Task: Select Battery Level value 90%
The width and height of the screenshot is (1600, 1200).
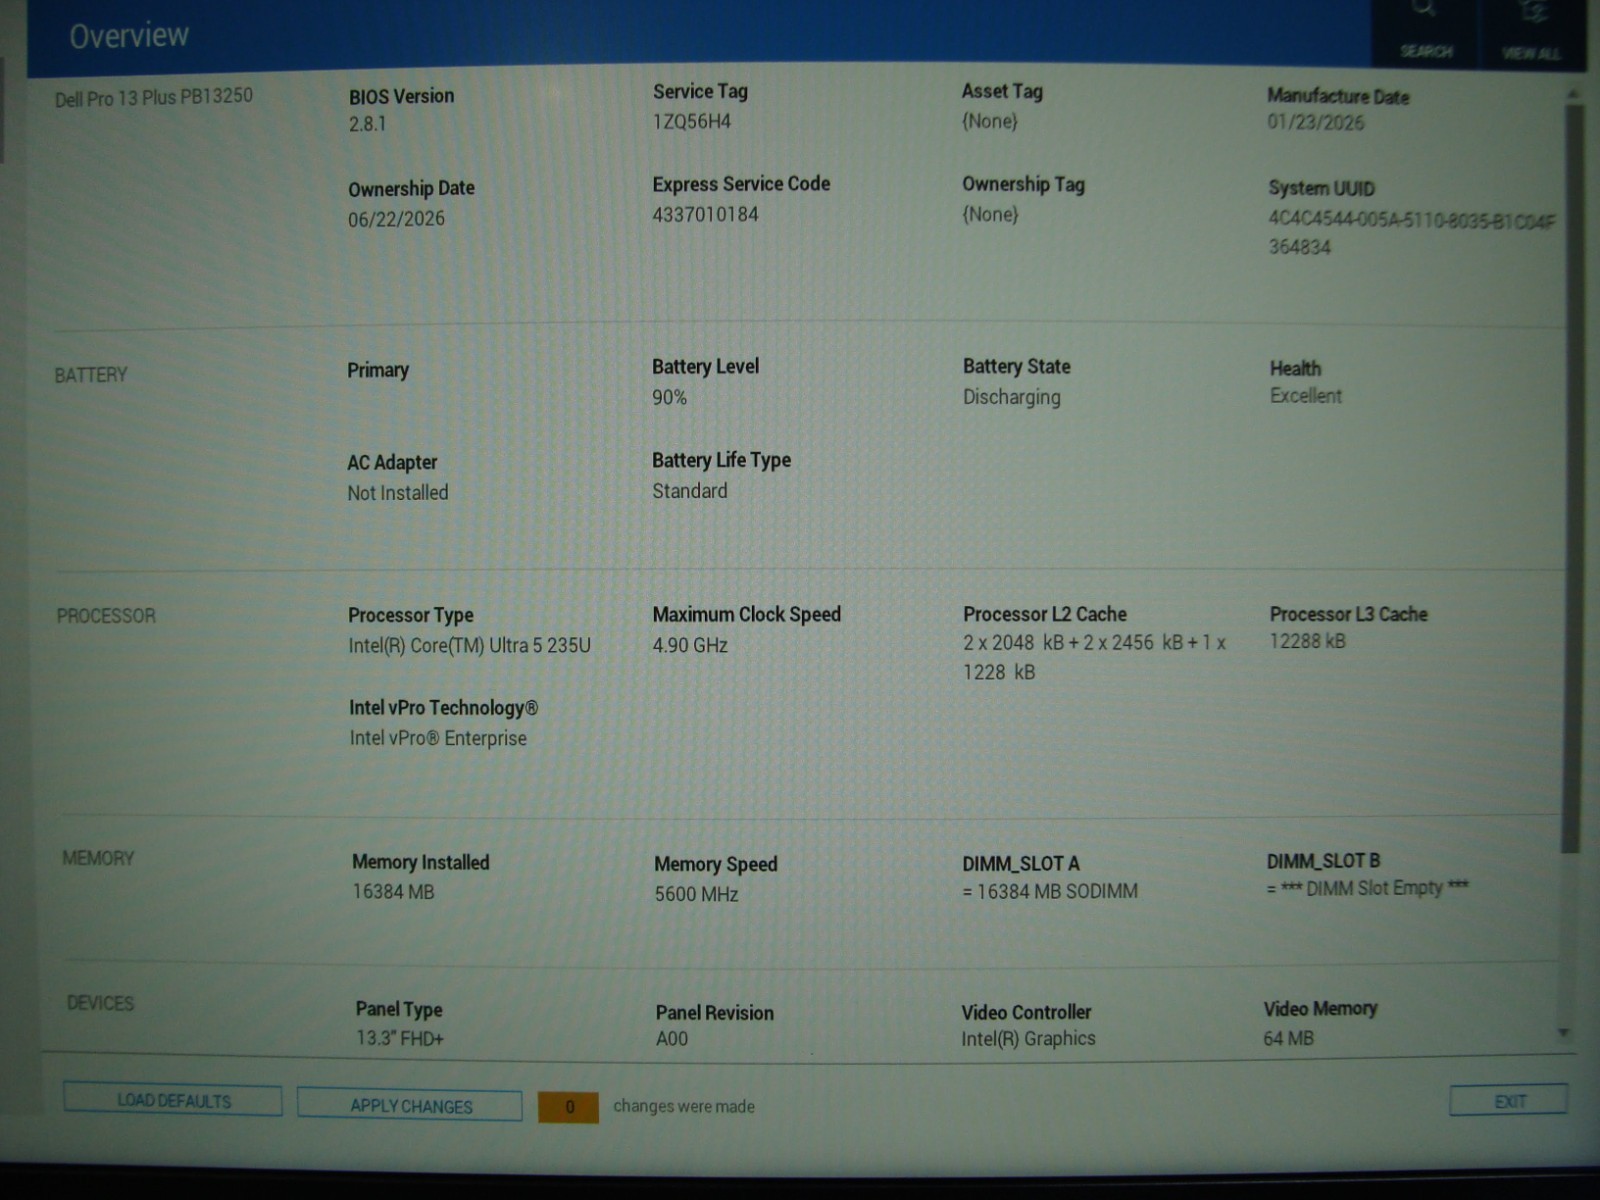Action: [x=669, y=397]
